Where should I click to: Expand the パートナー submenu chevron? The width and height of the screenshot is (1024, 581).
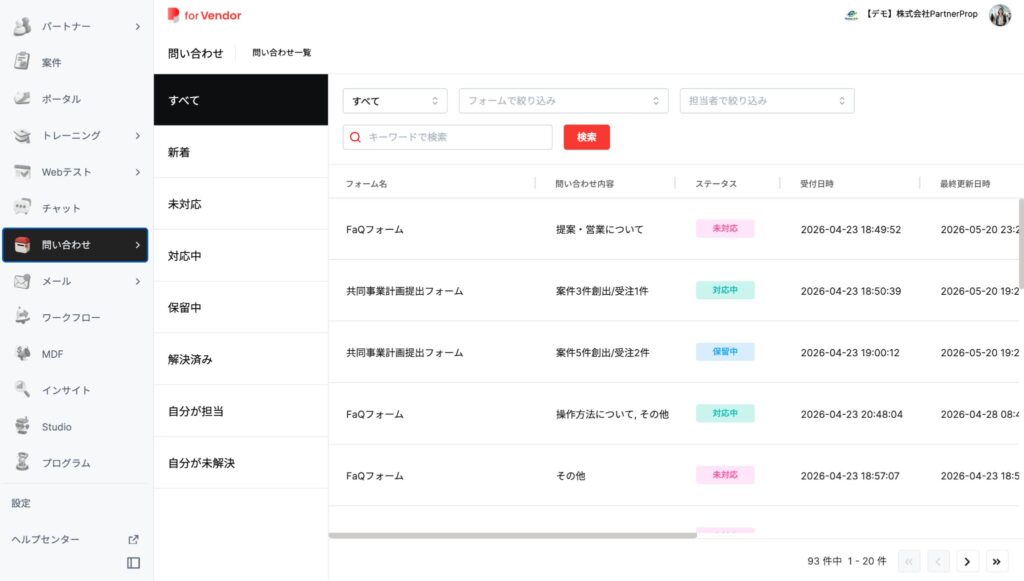coord(138,27)
